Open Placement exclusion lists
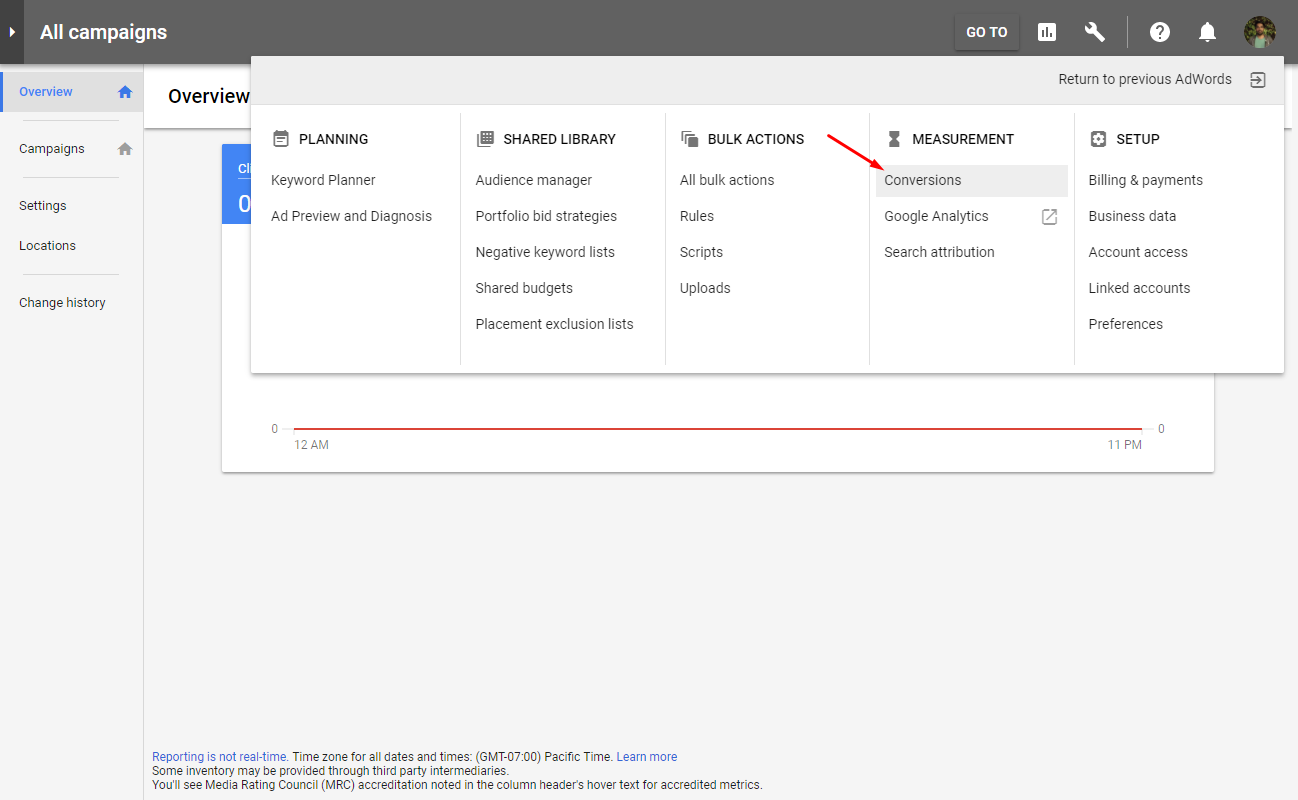The height and width of the screenshot is (800, 1298). pyautogui.click(x=554, y=324)
